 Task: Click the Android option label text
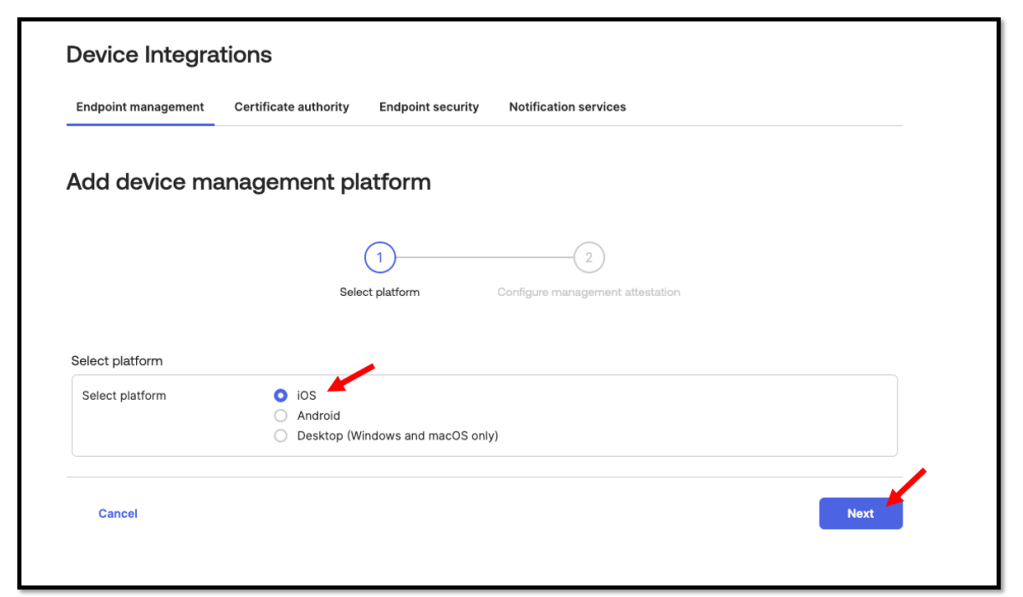(x=318, y=416)
